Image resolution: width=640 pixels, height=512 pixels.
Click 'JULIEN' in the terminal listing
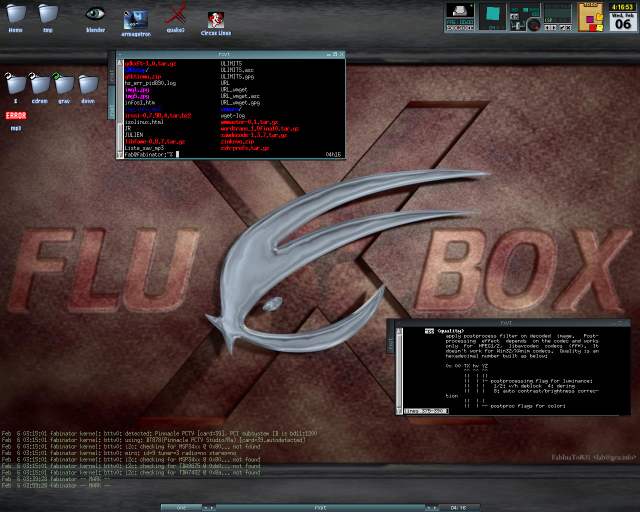coord(134,135)
